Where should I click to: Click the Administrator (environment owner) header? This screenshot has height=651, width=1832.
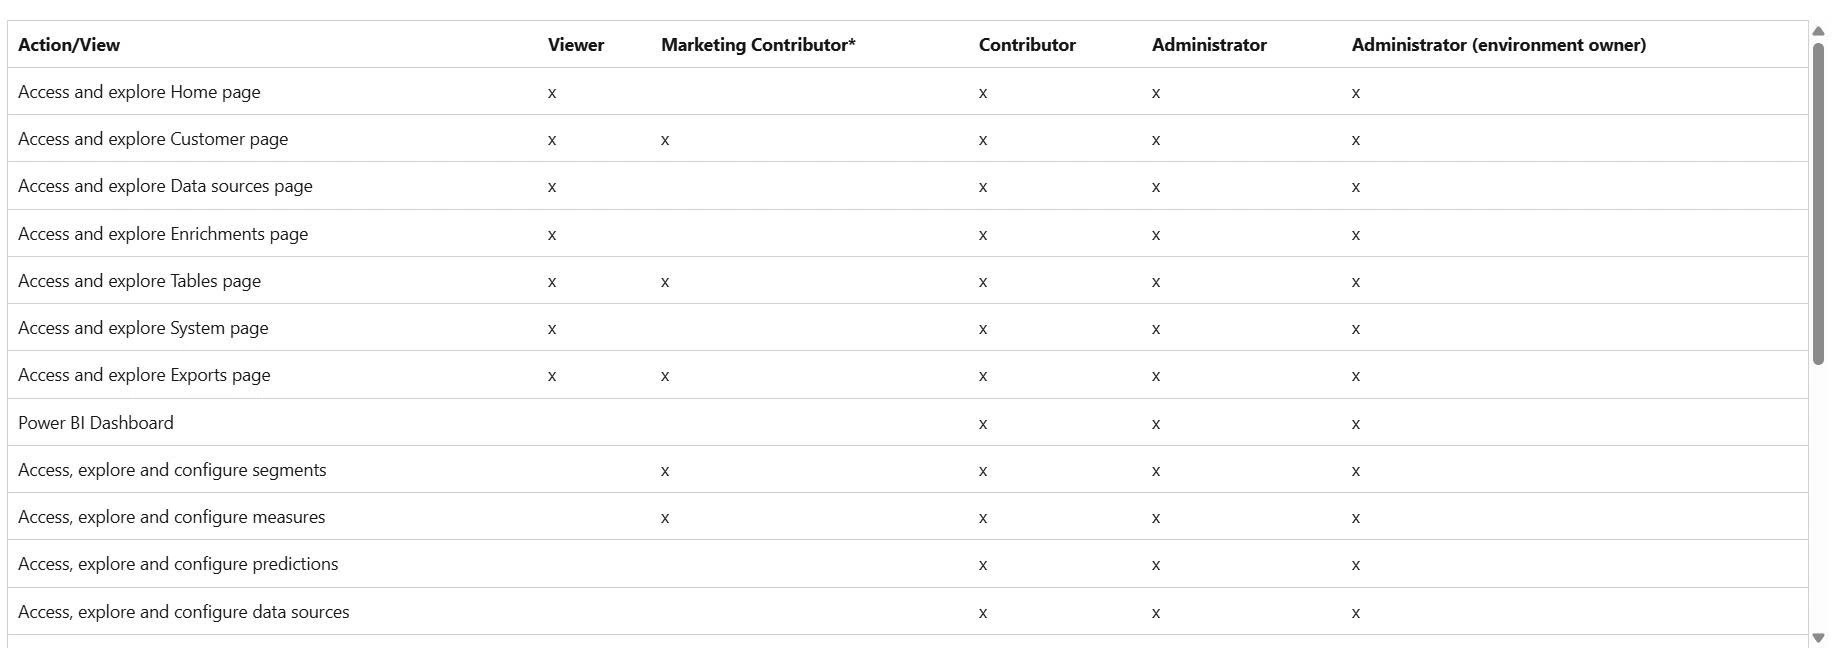pyautogui.click(x=1498, y=45)
